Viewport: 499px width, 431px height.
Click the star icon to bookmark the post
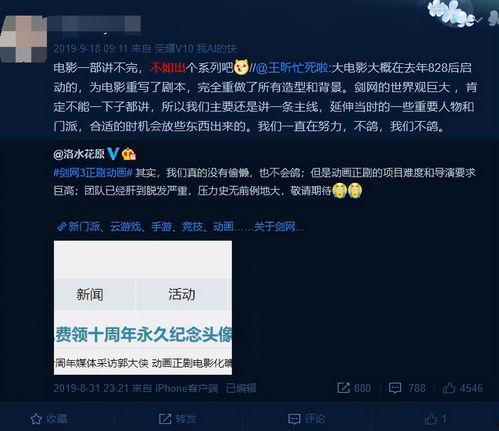(x=36, y=419)
